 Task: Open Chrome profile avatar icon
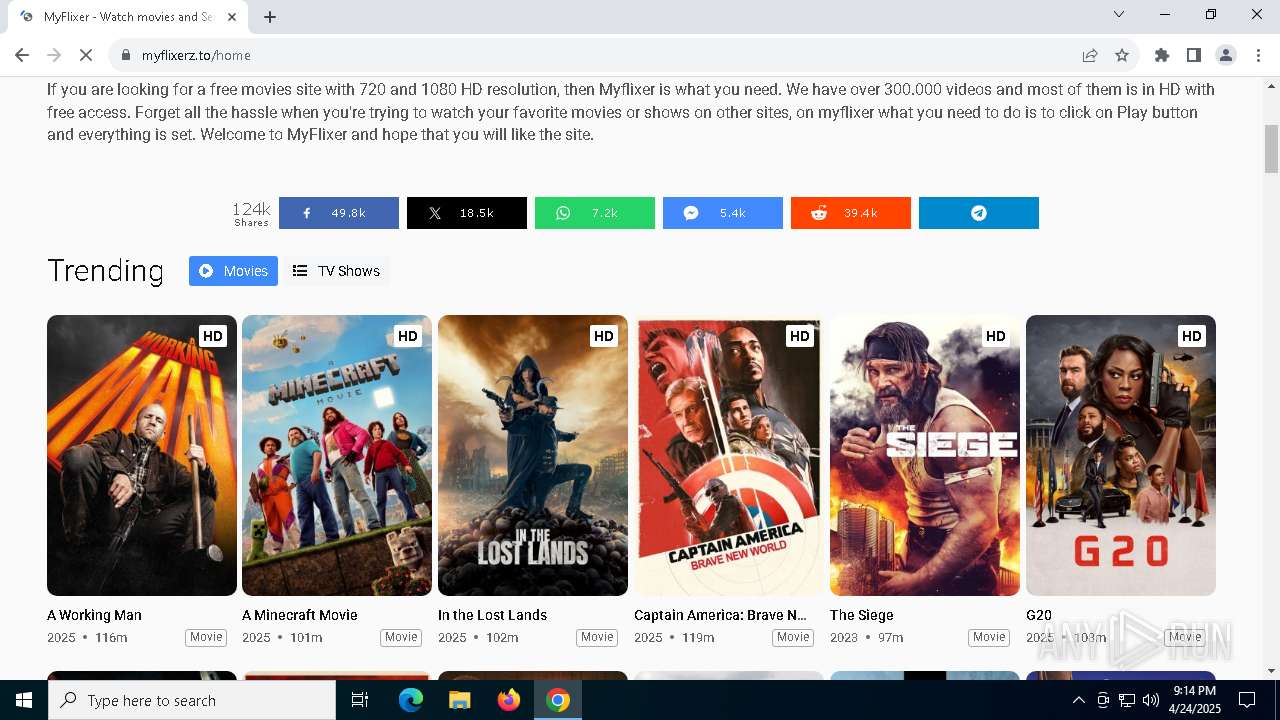pos(1226,55)
